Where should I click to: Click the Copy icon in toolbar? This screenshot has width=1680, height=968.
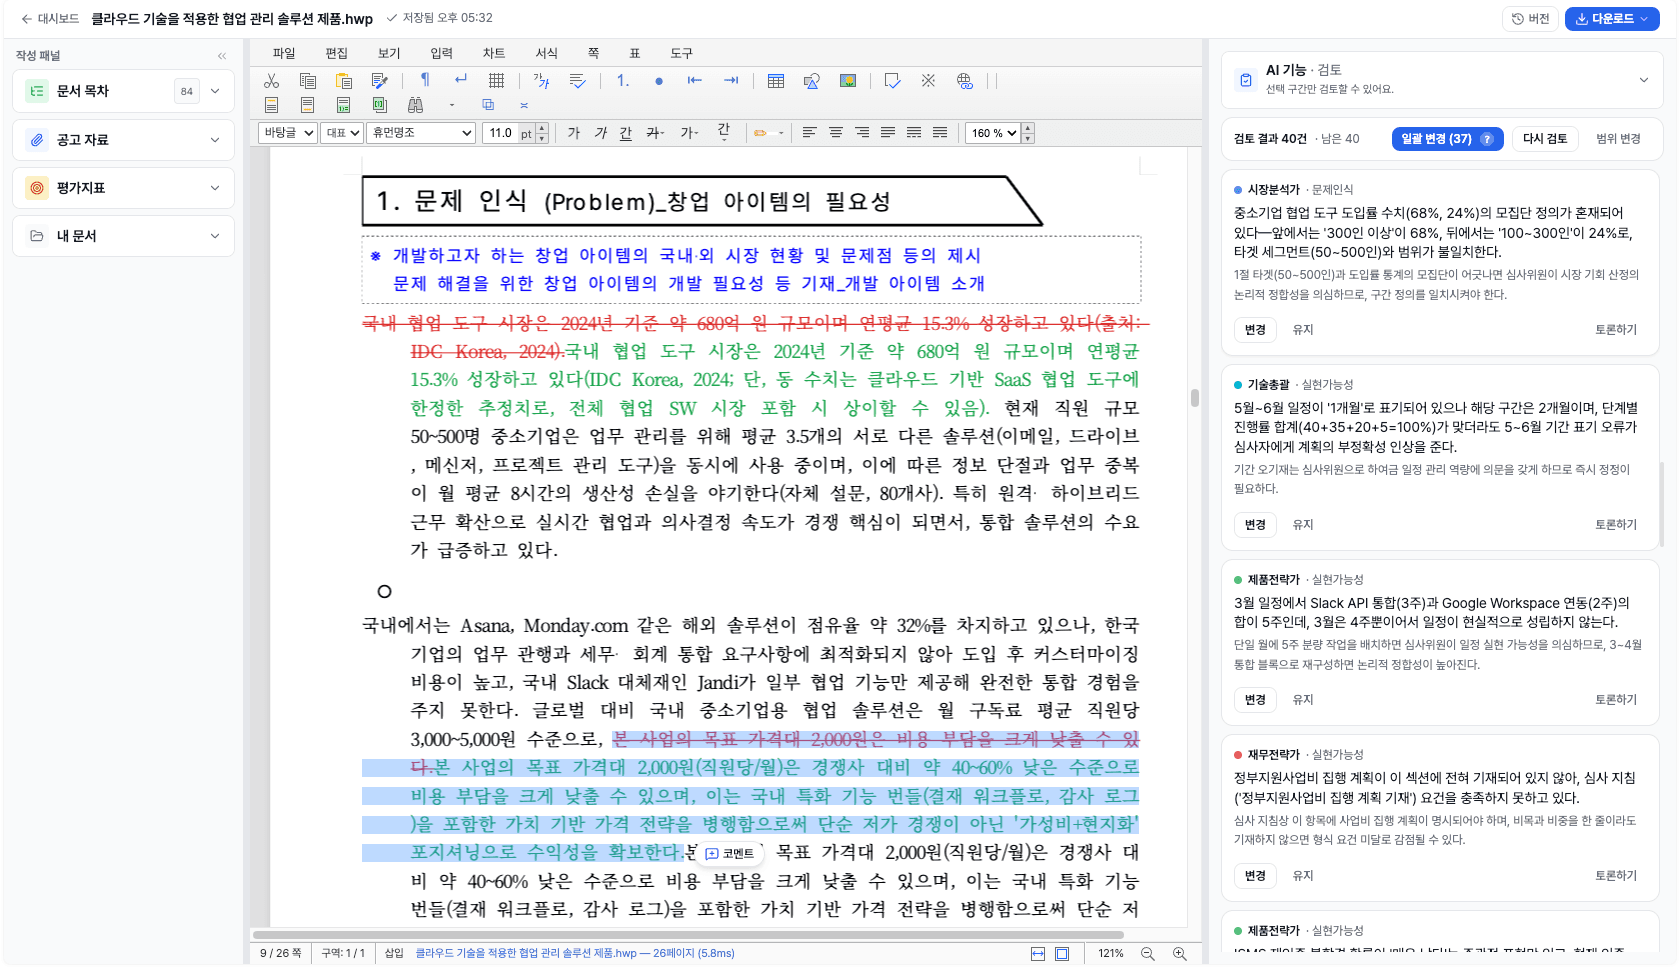pyautogui.click(x=308, y=81)
